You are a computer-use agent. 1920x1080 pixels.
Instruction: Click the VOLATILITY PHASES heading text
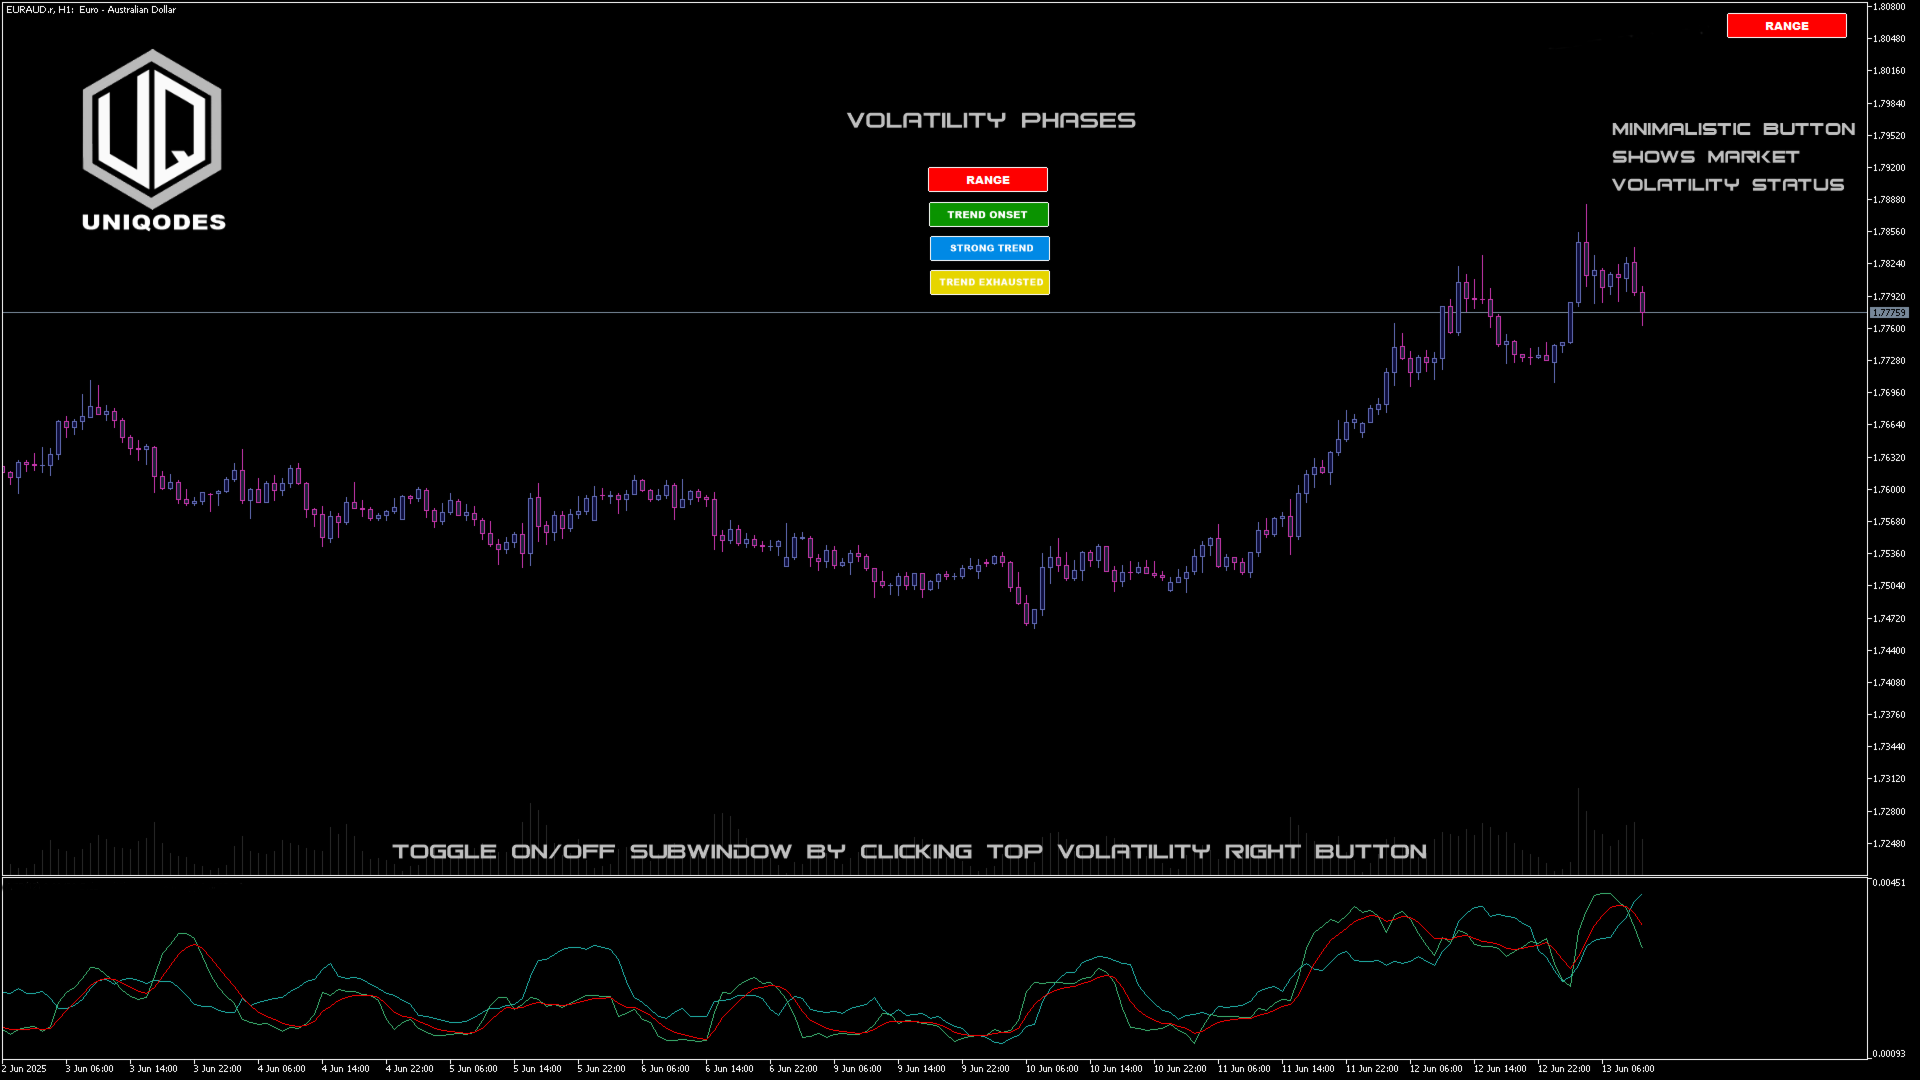pyautogui.click(x=991, y=121)
